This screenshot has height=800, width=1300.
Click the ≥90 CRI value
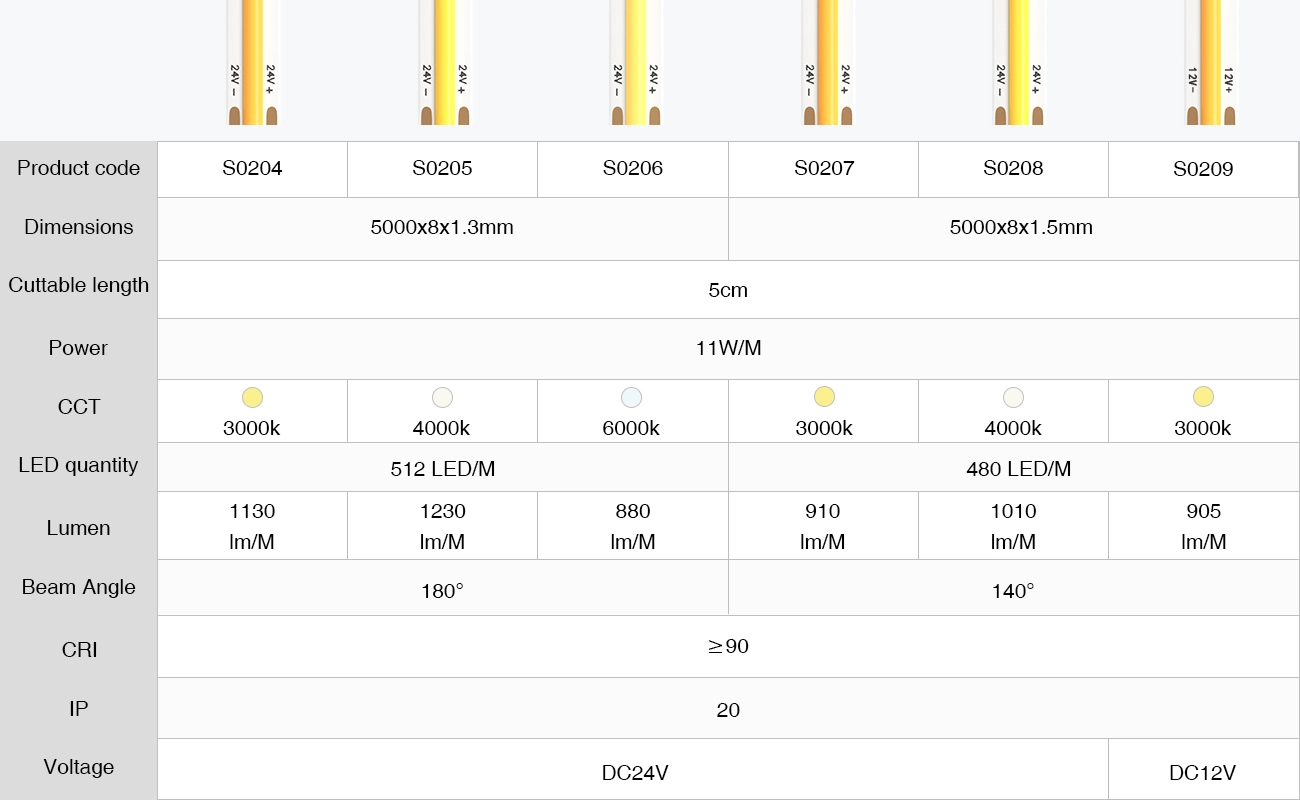tap(728, 647)
